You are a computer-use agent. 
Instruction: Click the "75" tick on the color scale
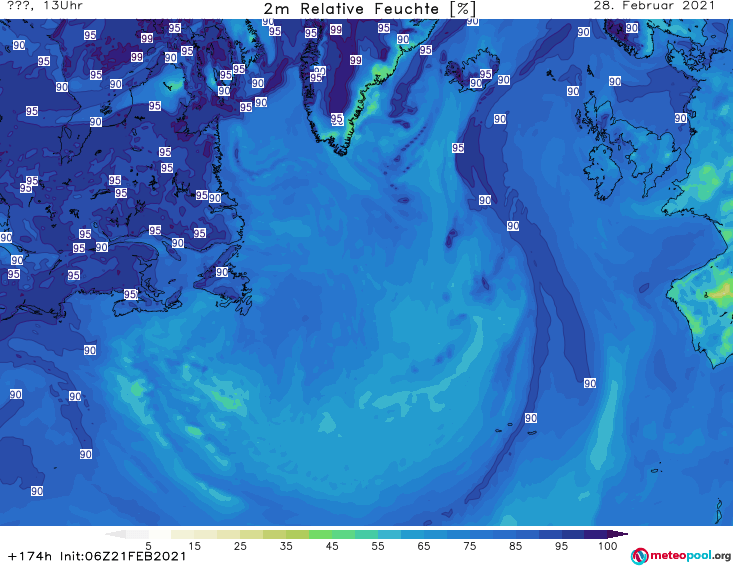pyautogui.click(x=469, y=546)
